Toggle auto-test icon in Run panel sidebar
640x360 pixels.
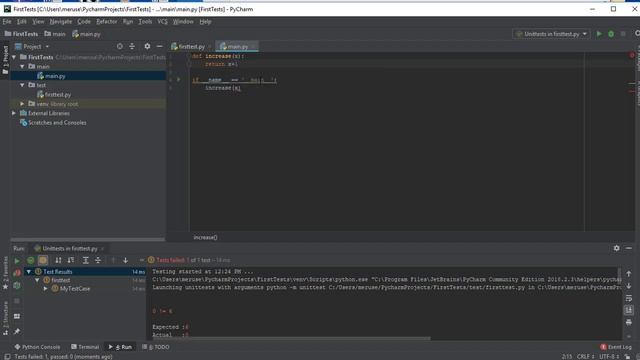coord(17,286)
